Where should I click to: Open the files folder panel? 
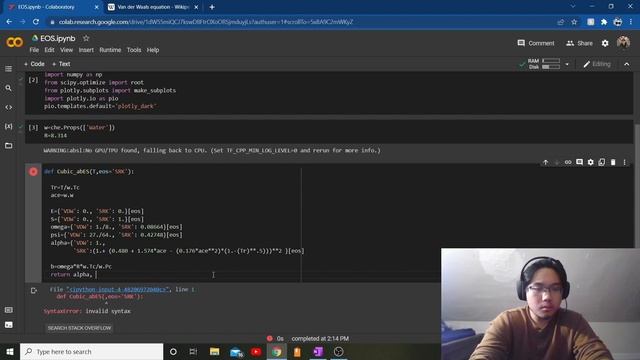tap(9, 145)
